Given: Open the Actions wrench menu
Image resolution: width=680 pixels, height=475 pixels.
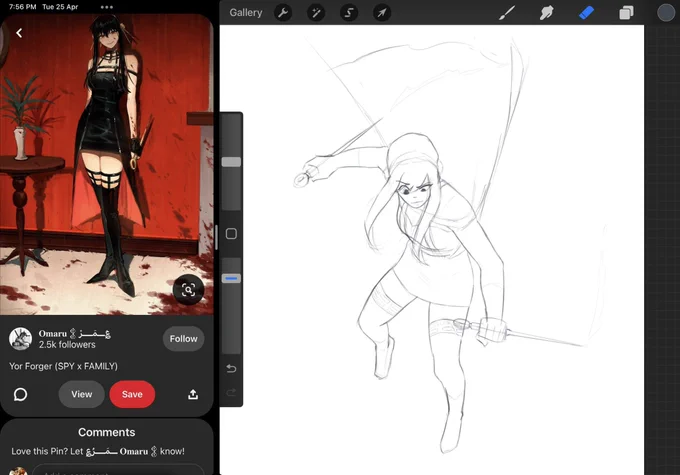Looking at the screenshot, I should click(x=283, y=13).
